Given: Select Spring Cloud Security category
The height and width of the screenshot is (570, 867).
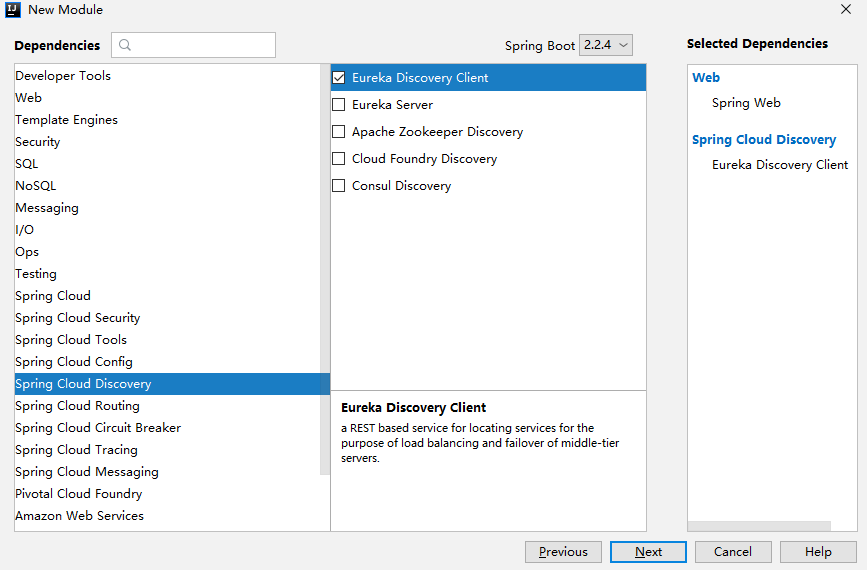Looking at the screenshot, I should coord(168,318).
